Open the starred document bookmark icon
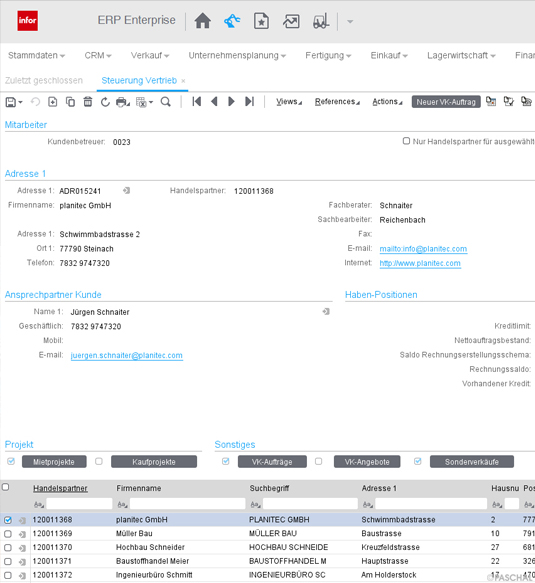Screen dimensions: 535x583 261,21
